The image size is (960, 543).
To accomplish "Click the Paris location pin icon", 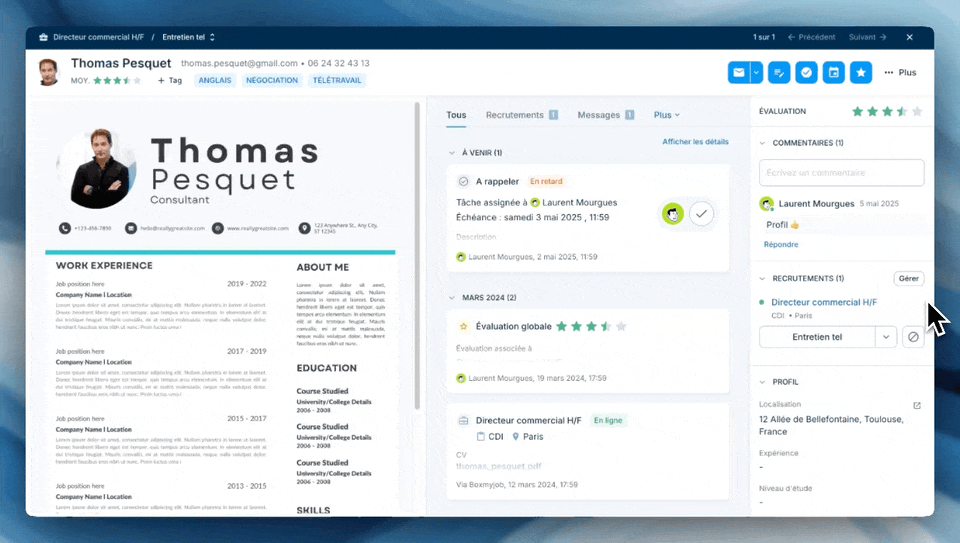I will pyautogui.click(x=516, y=436).
